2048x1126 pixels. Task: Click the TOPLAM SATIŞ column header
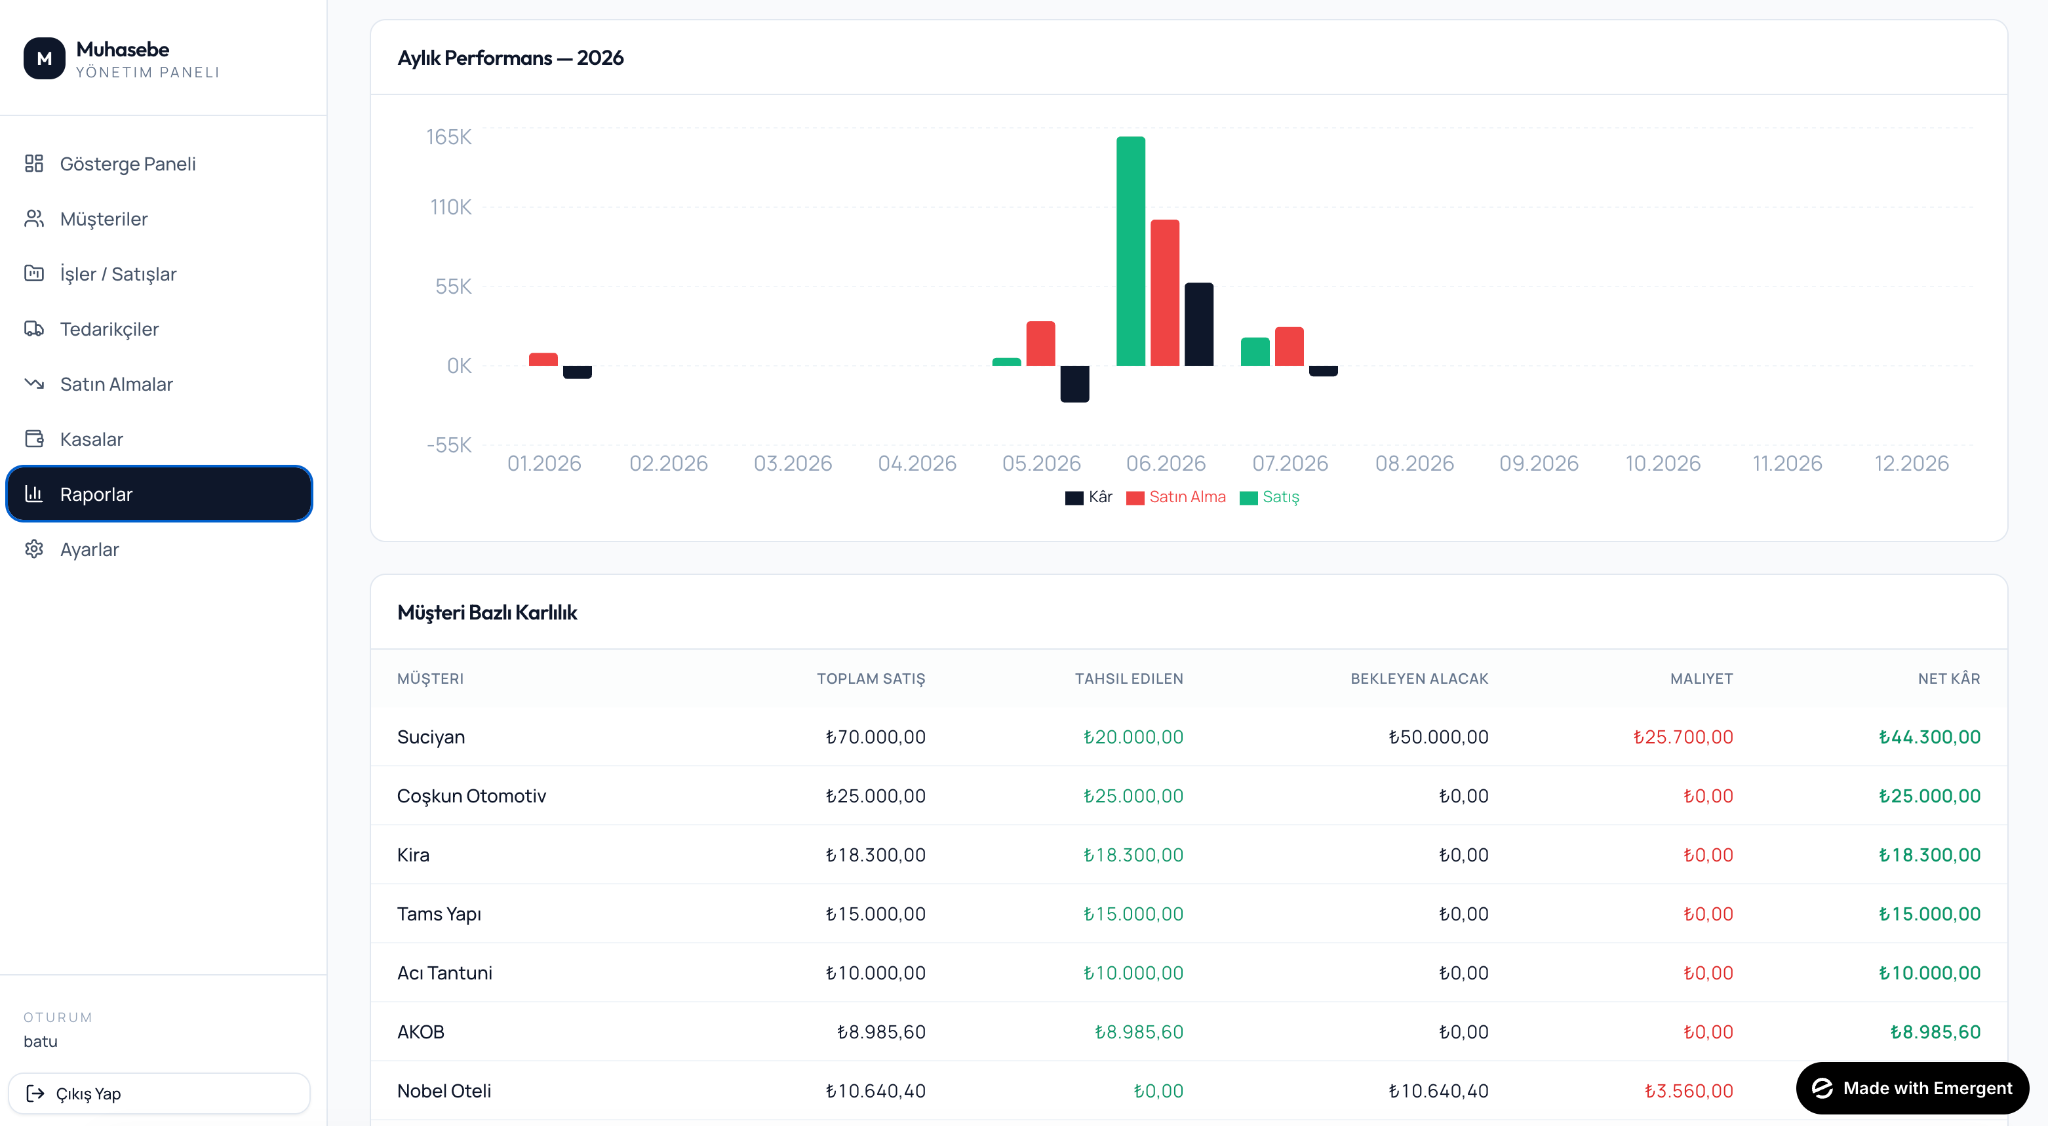pyautogui.click(x=871, y=678)
